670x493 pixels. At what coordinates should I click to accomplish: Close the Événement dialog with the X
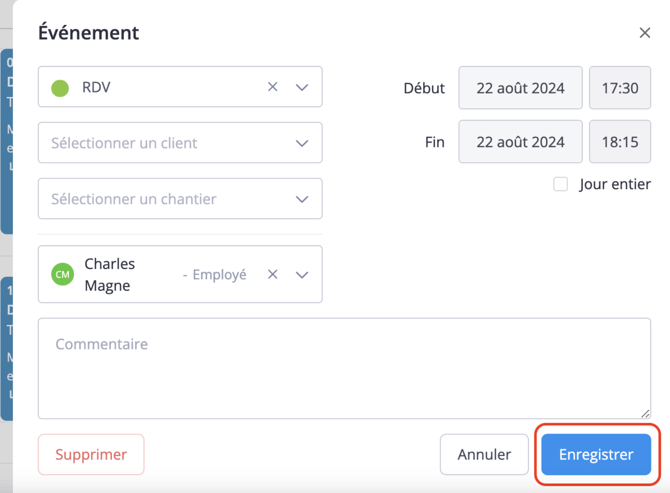tap(645, 33)
